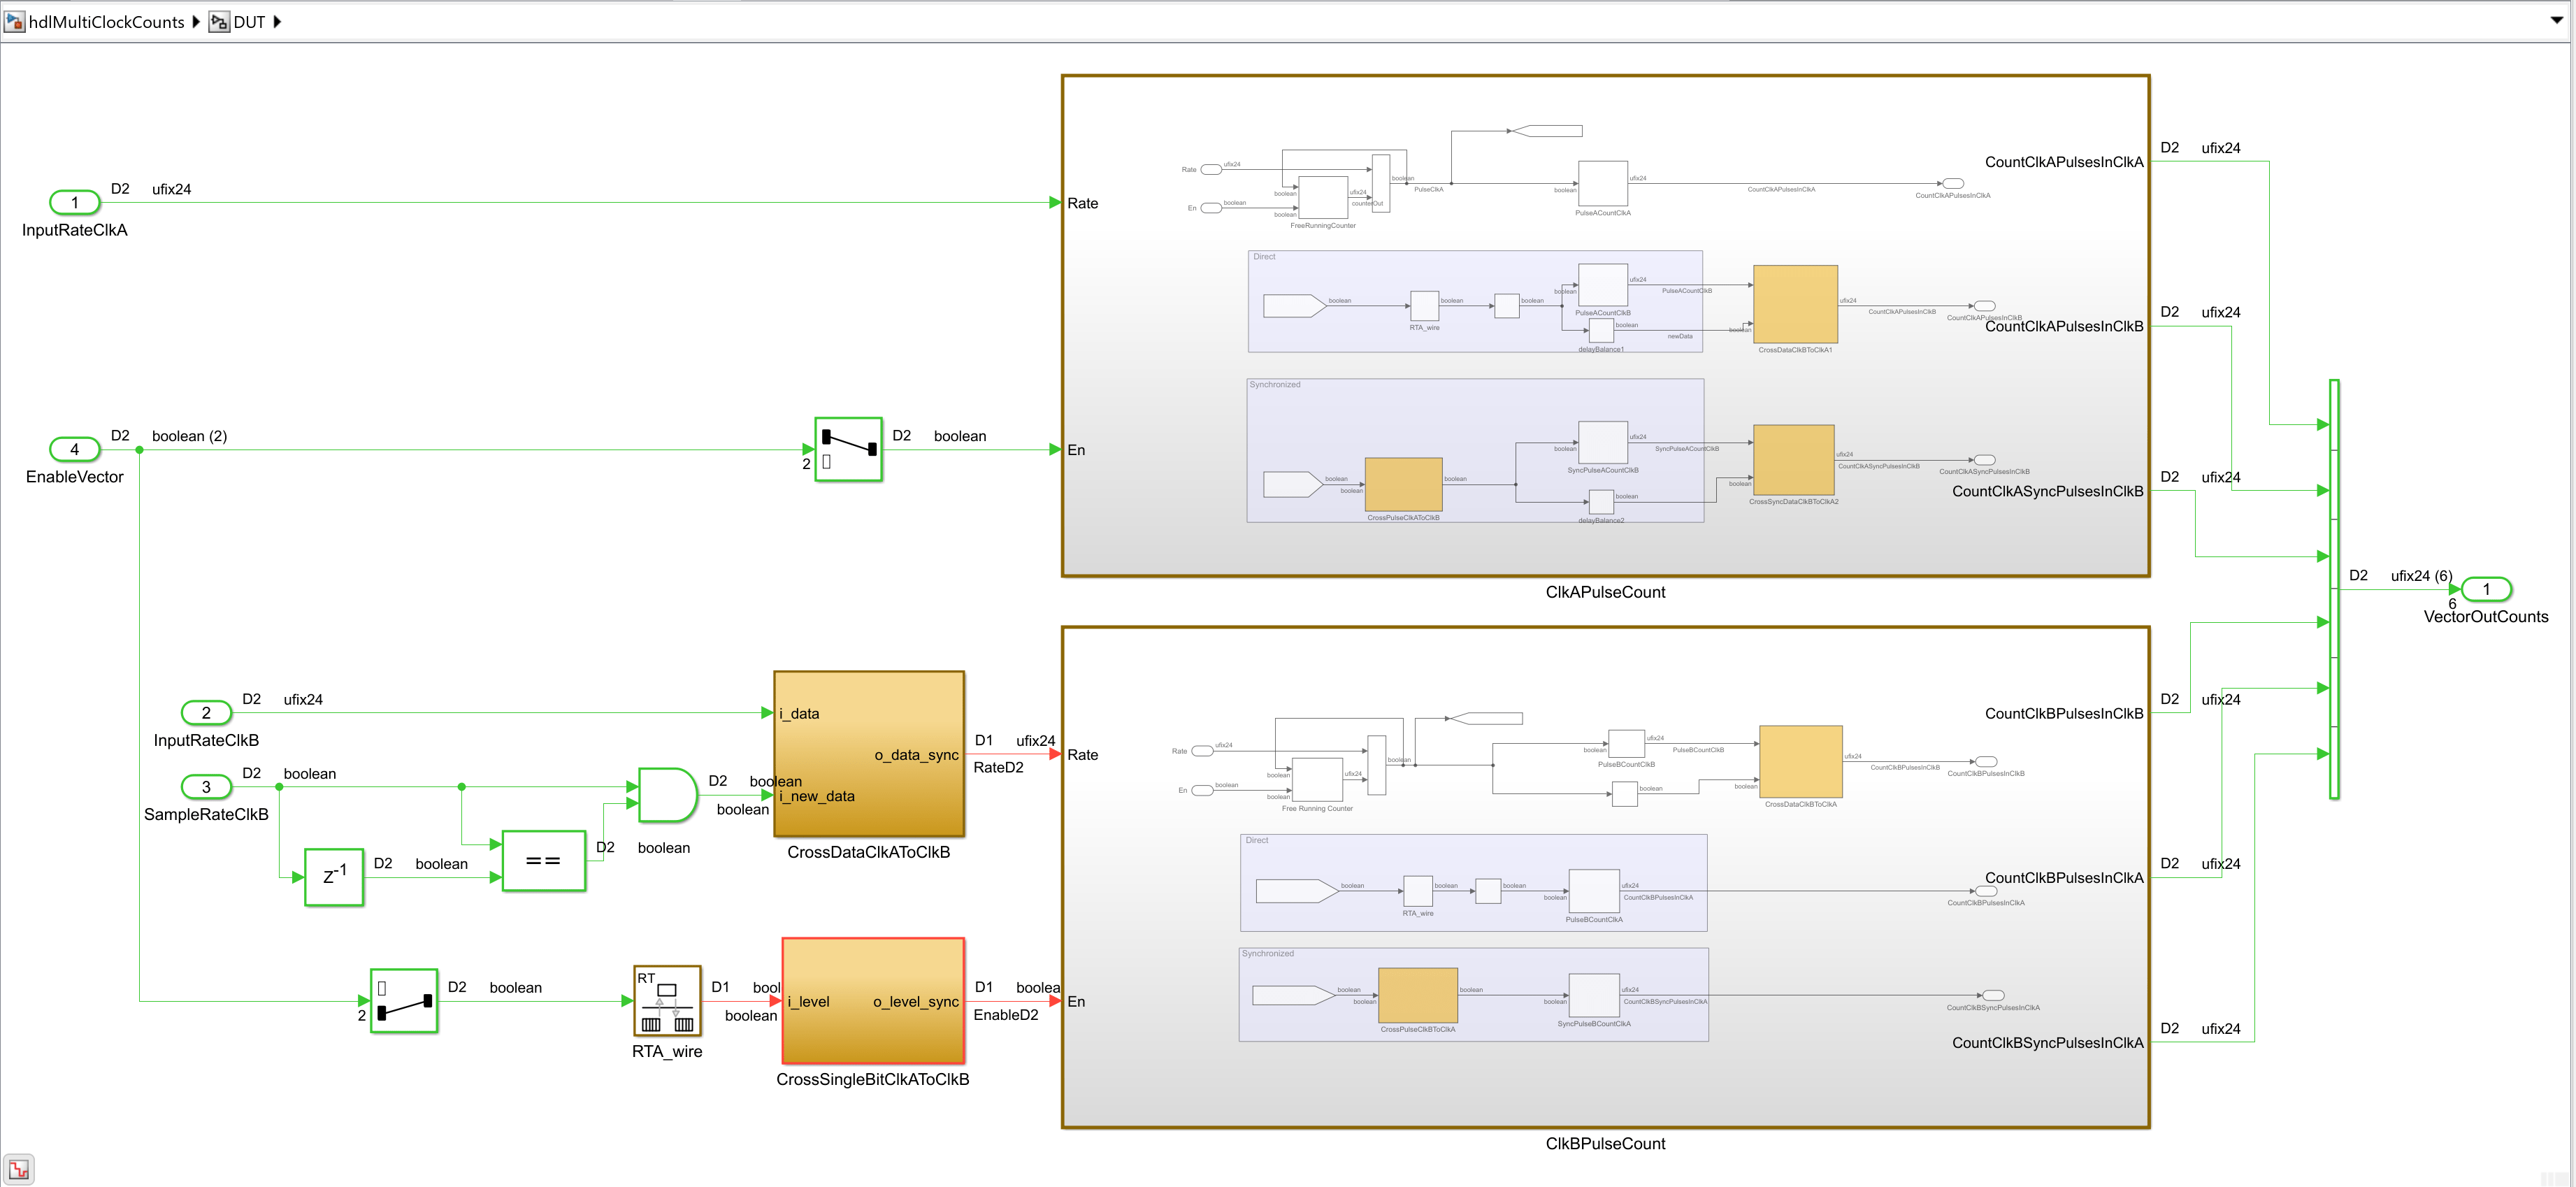Click the hdlMultiClockCounts model icon in breadcrumb
The image size is (2576, 1187).
pos(14,21)
